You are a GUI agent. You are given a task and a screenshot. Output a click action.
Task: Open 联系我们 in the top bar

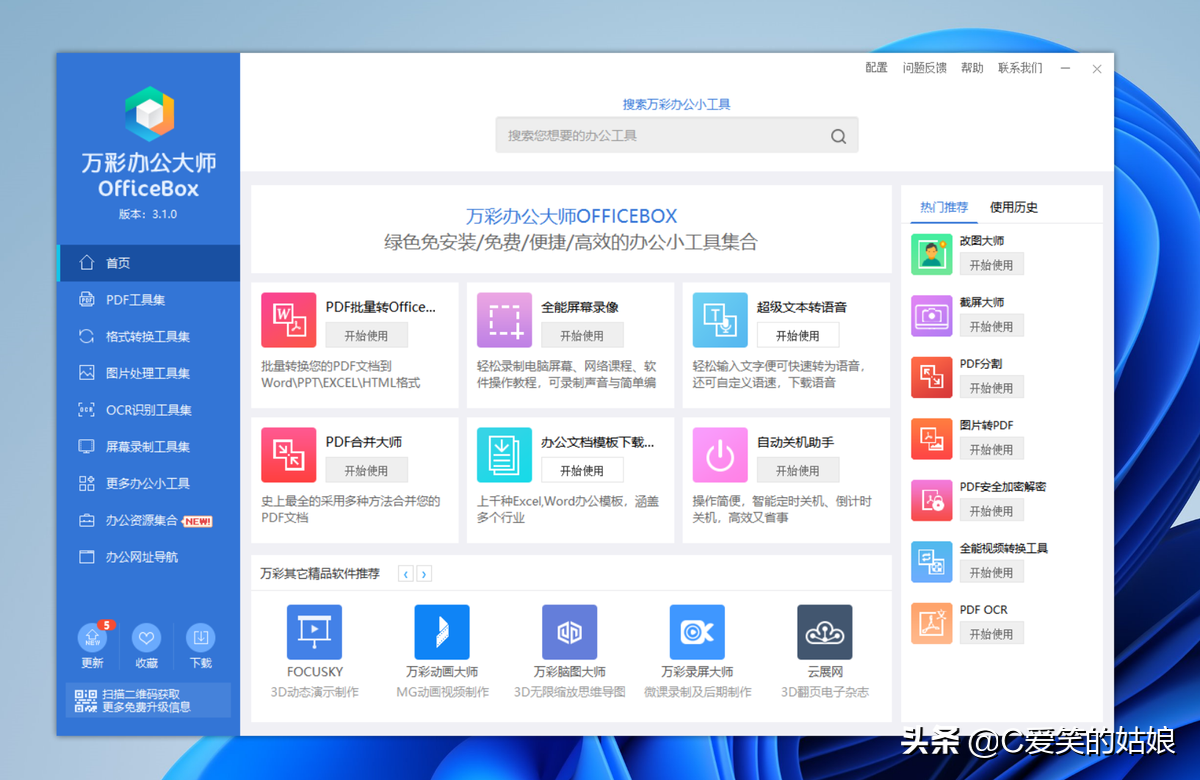1020,68
